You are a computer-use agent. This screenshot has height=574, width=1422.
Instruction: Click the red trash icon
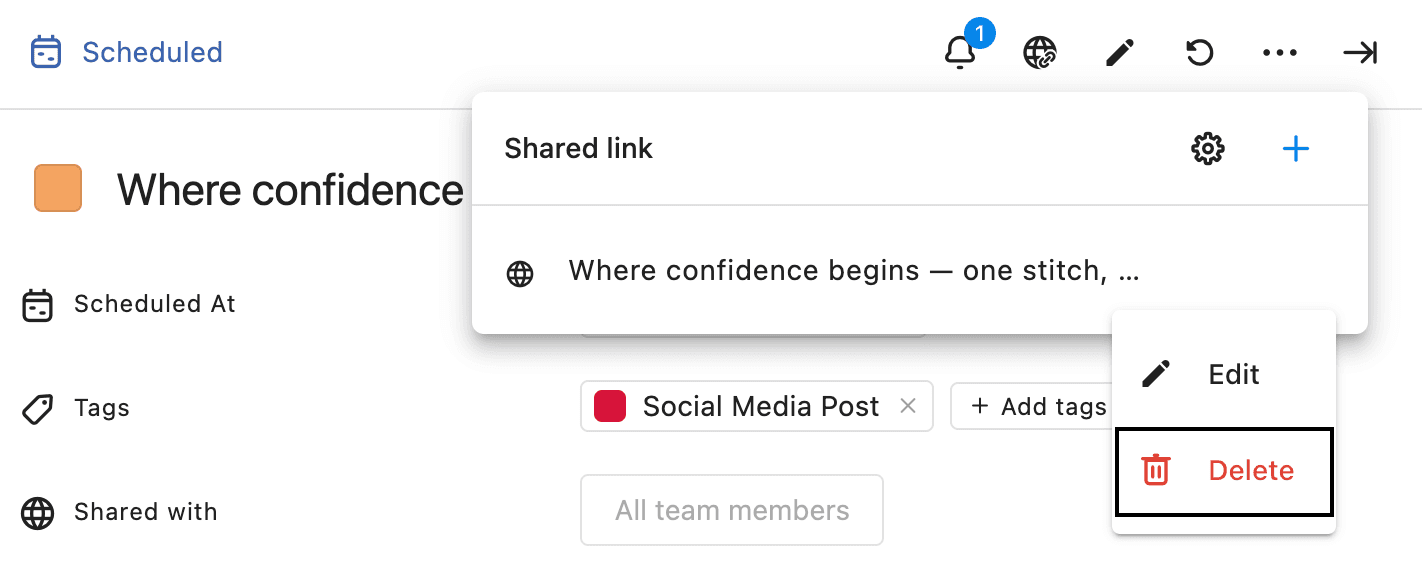click(1156, 470)
